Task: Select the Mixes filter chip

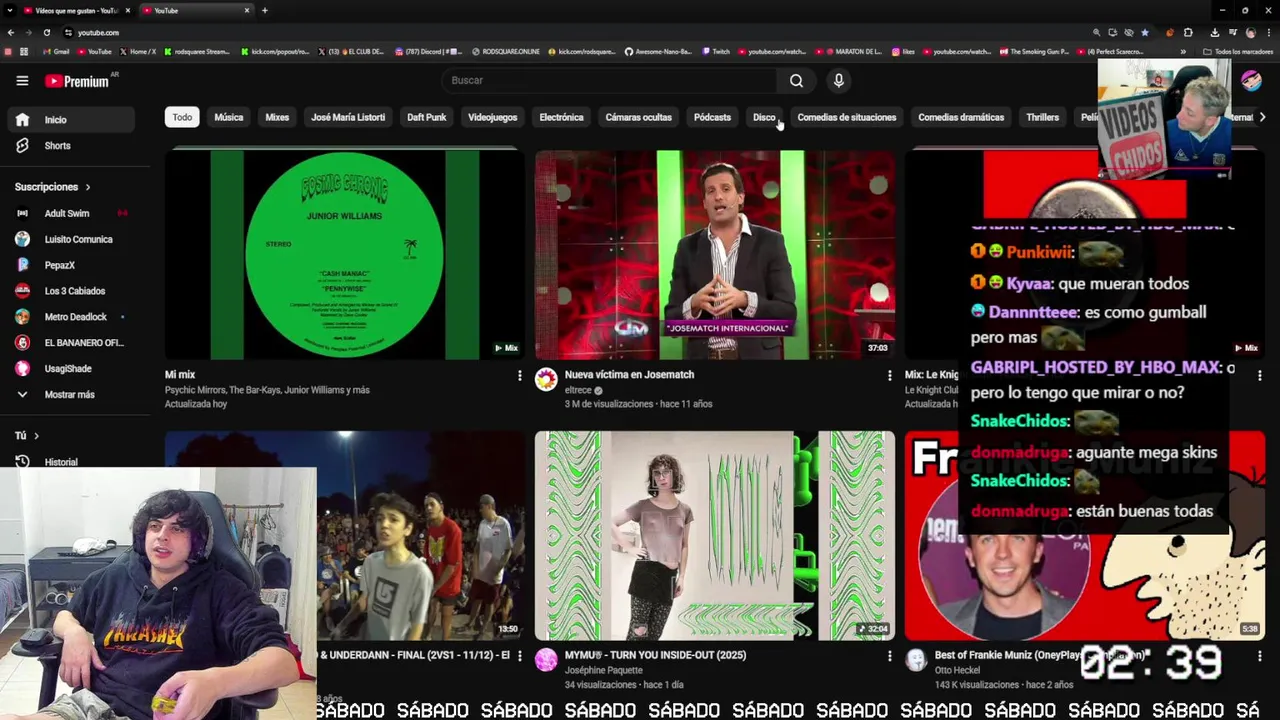Action: pyautogui.click(x=277, y=117)
